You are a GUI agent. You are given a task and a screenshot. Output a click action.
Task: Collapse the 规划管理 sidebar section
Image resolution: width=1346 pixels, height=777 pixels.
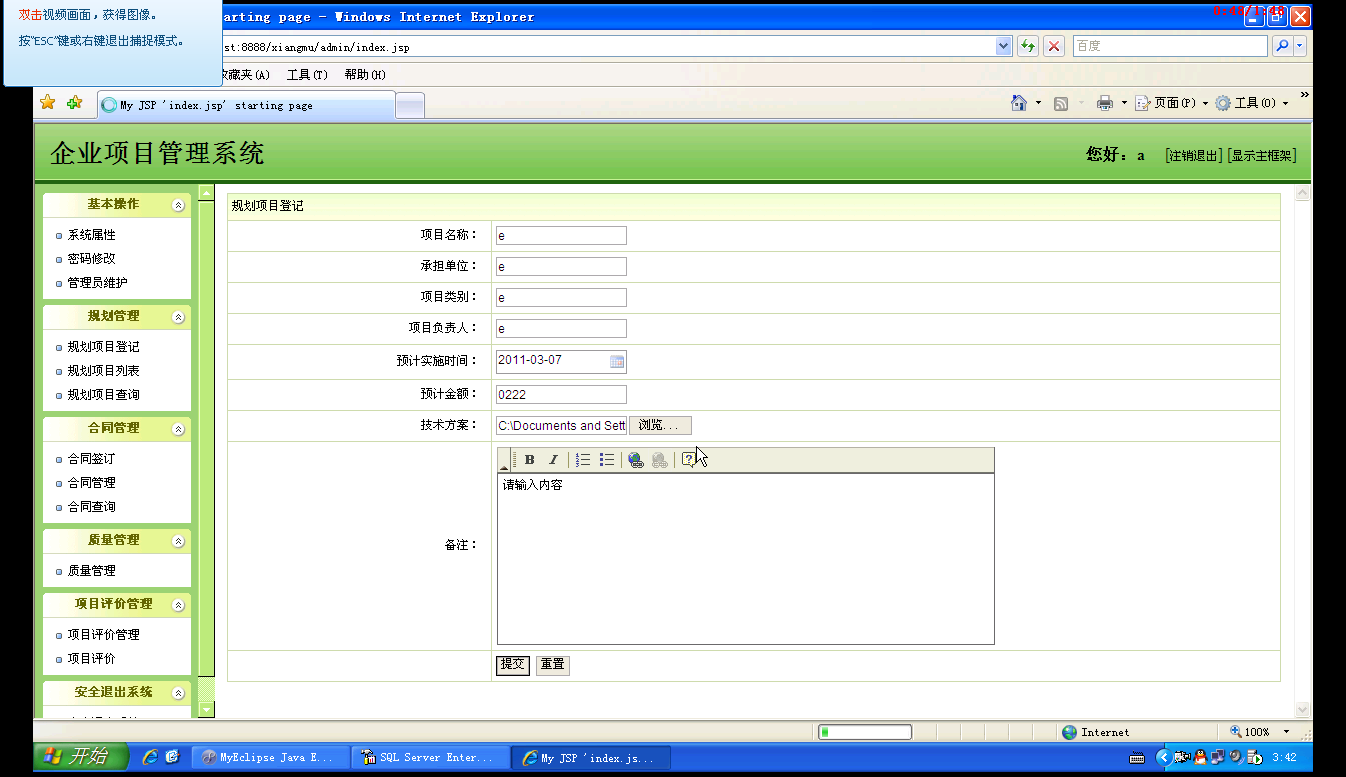point(179,317)
